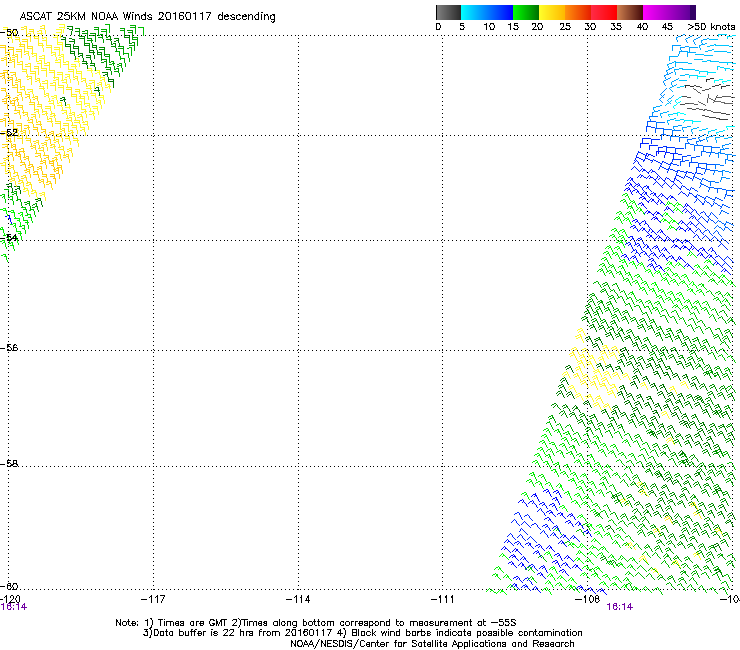Click the '-117' longitude axis label

pyautogui.click(x=153, y=599)
